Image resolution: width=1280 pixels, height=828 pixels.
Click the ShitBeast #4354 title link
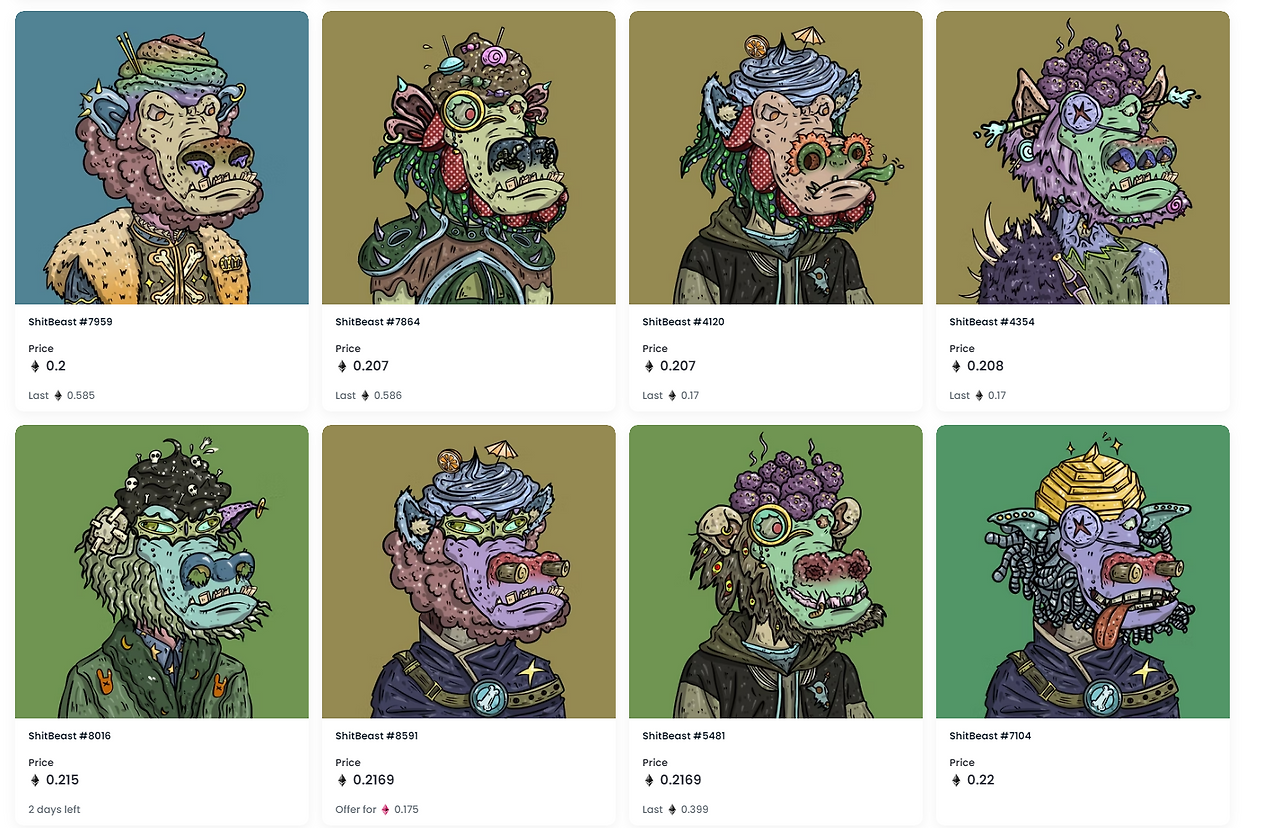point(992,322)
